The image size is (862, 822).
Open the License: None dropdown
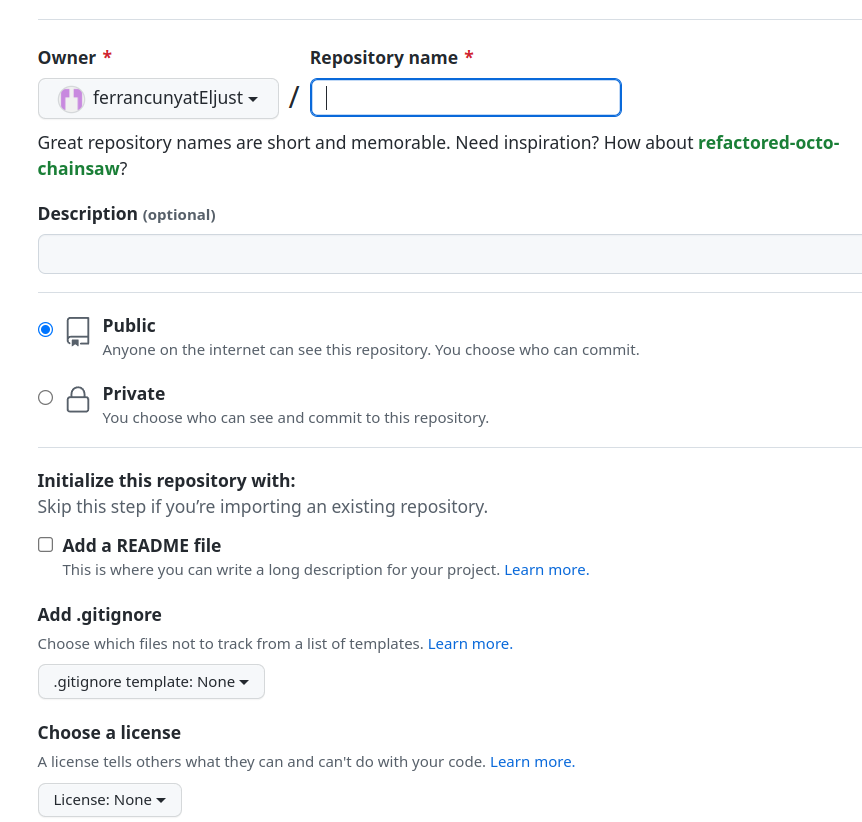point(110,800)
